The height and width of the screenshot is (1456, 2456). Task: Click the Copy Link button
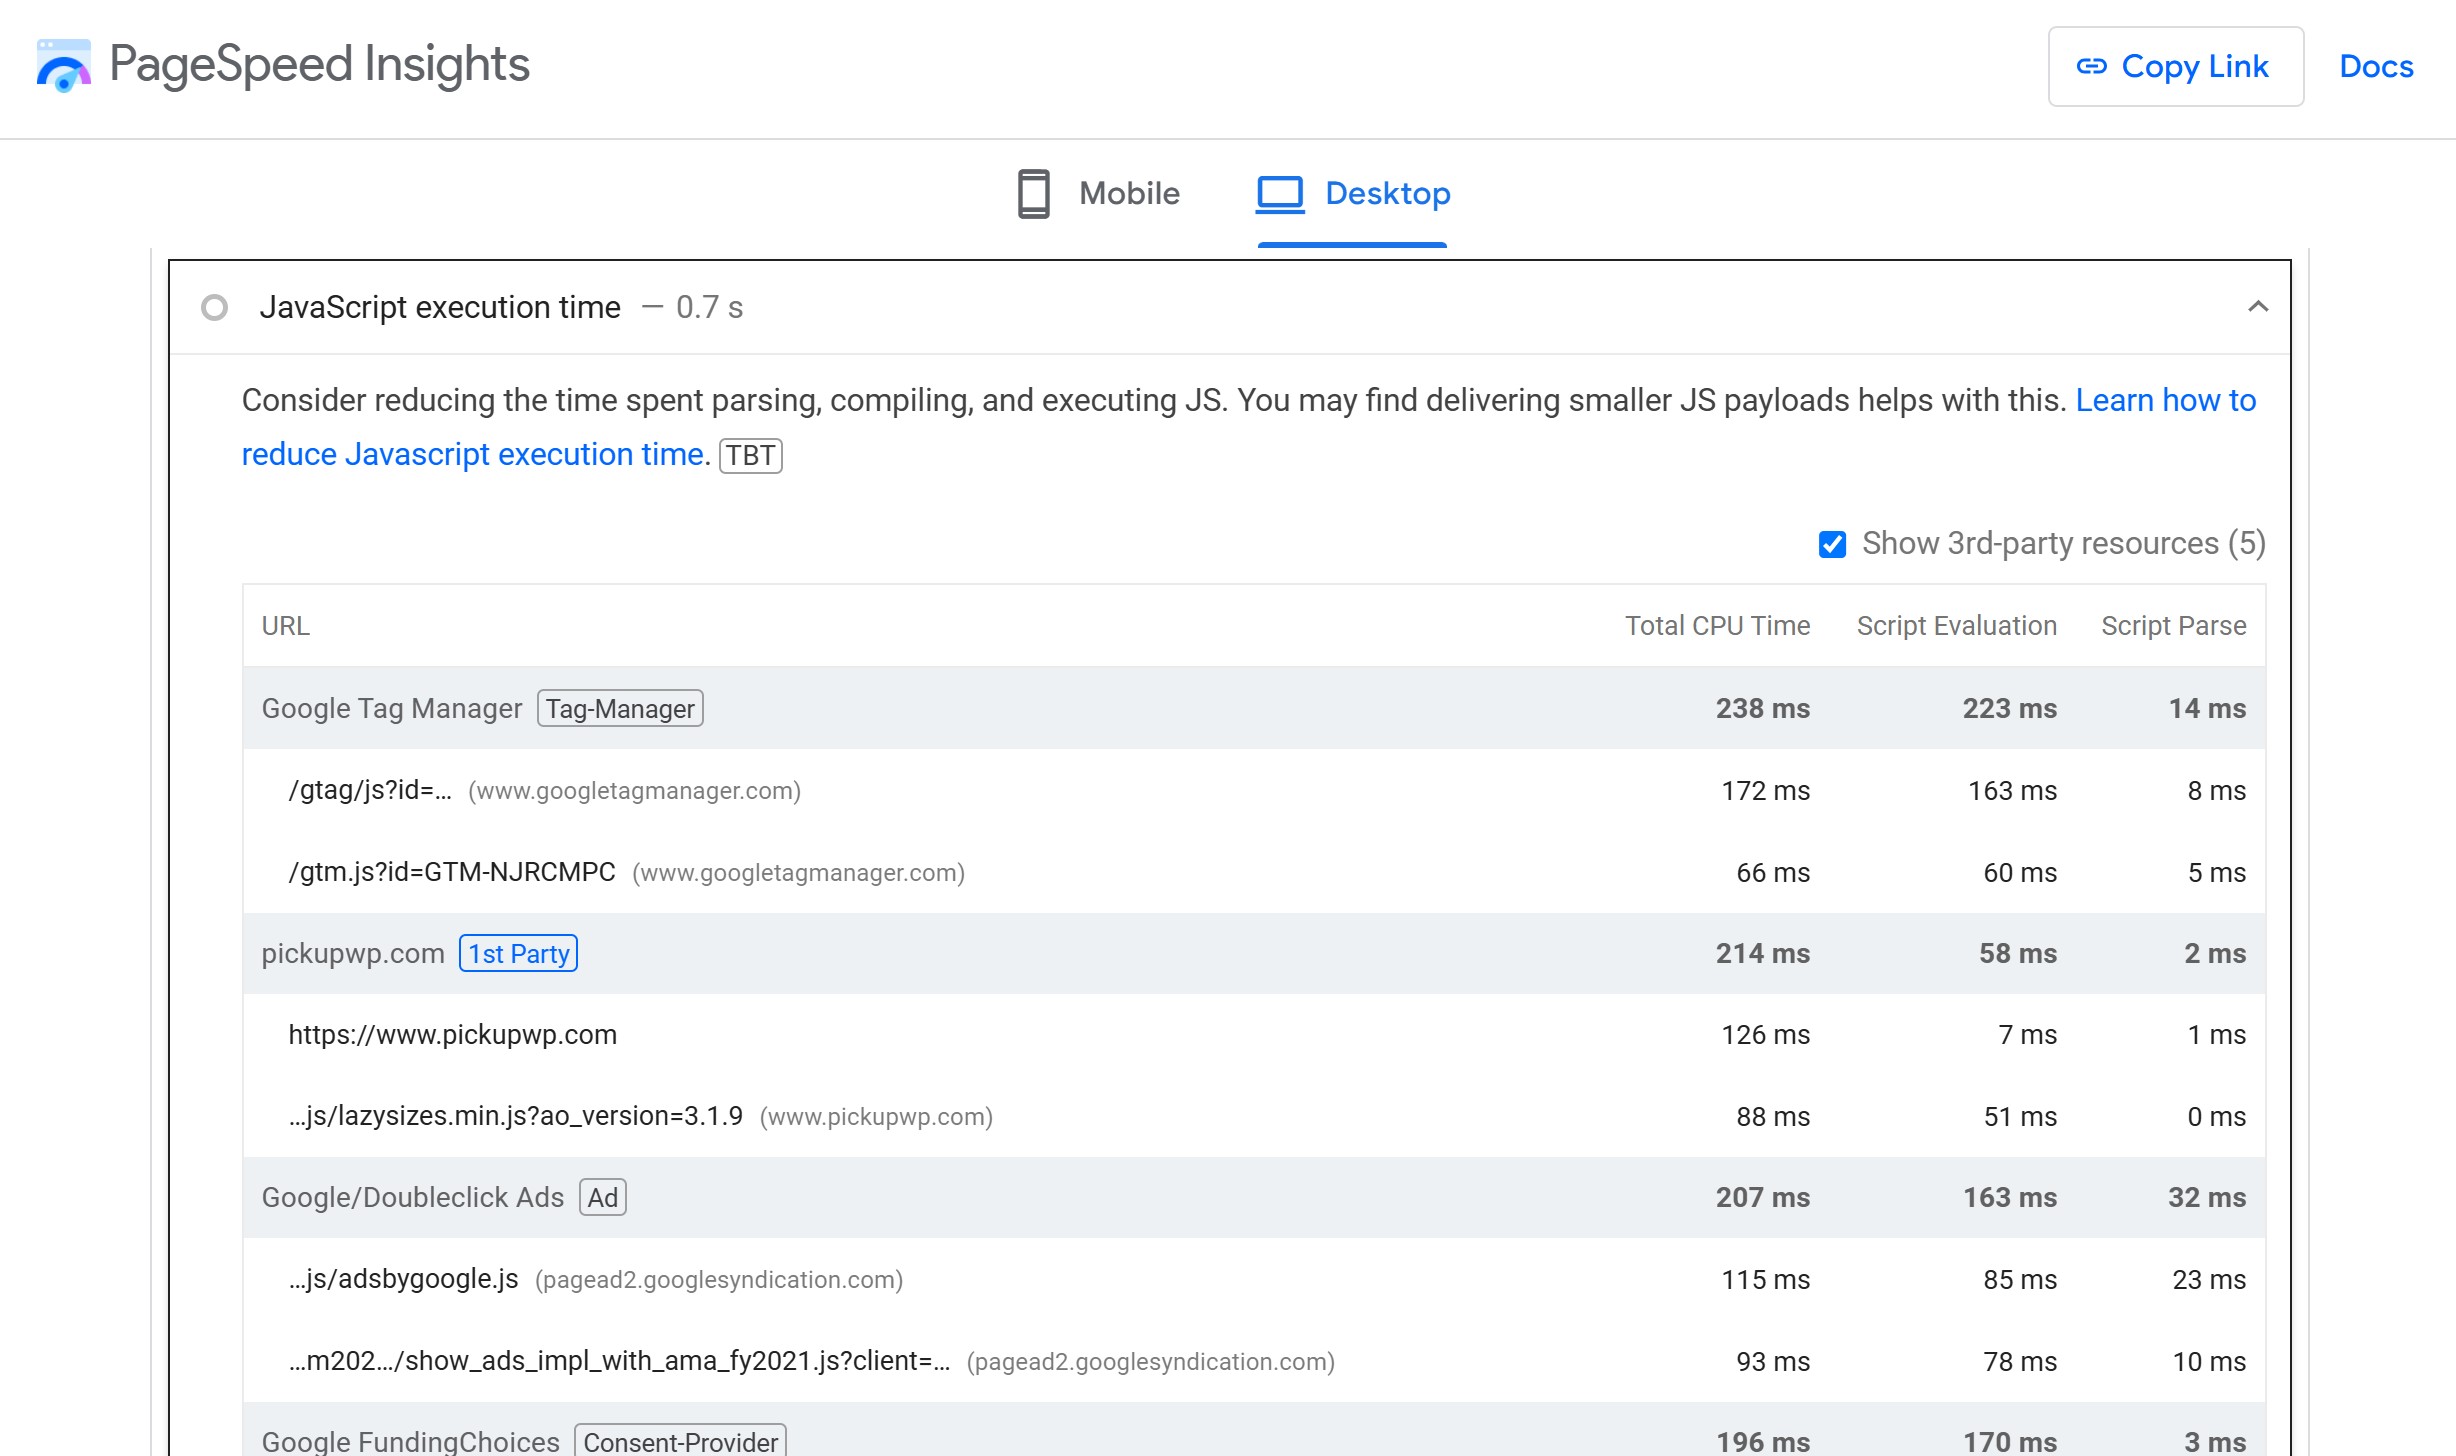[x=2173, y=64]
